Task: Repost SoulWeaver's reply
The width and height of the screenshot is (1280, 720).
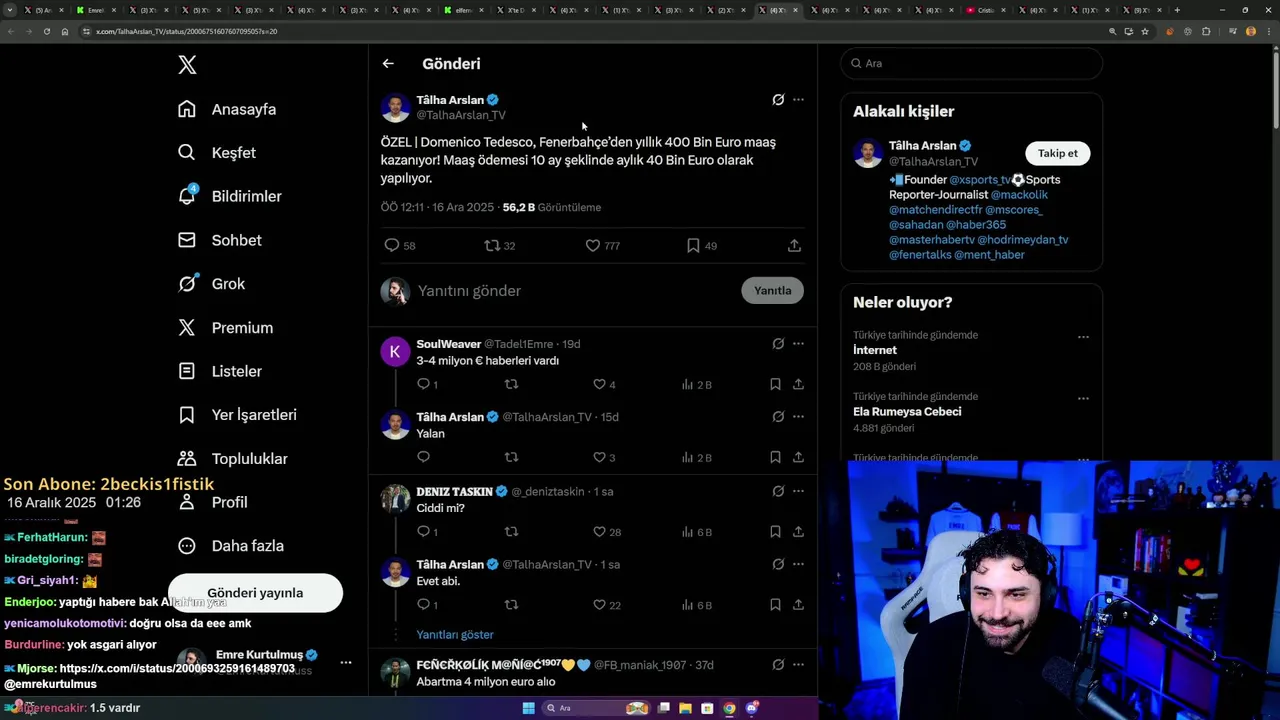Action: [511, 384]
